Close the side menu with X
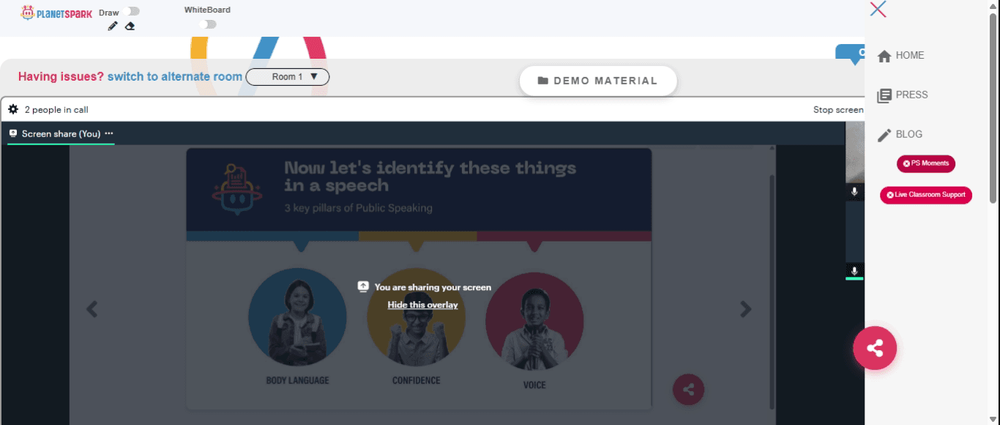The width and height of the screenshot is (1000, 425). [x=878, y=9]
